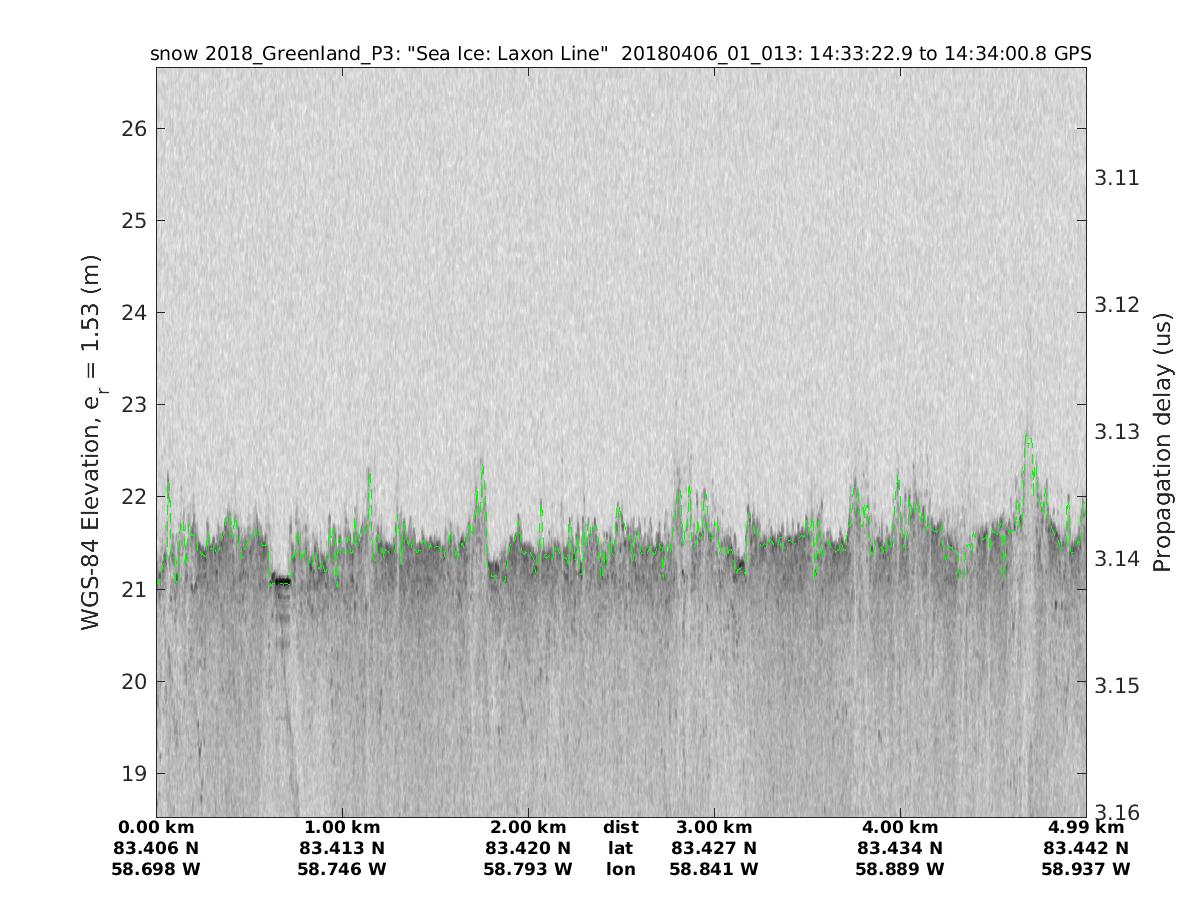Click the 83.427 N latitude value

(714, 849)
